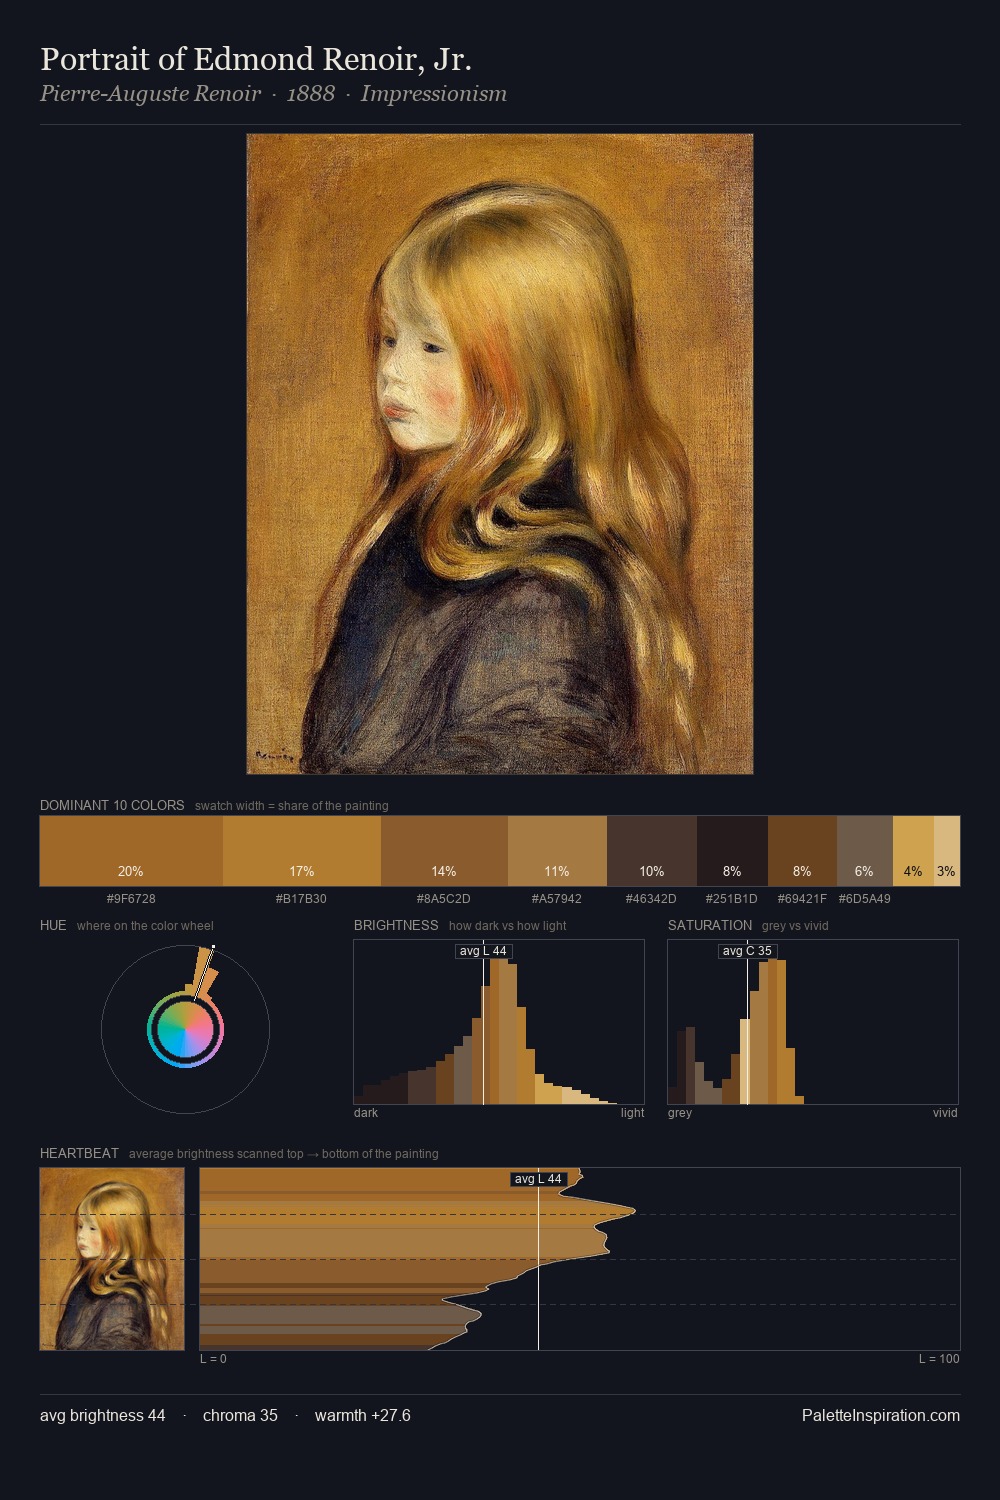
Task: Pick the 11% tan color swatch
Action: pos(557,851)
